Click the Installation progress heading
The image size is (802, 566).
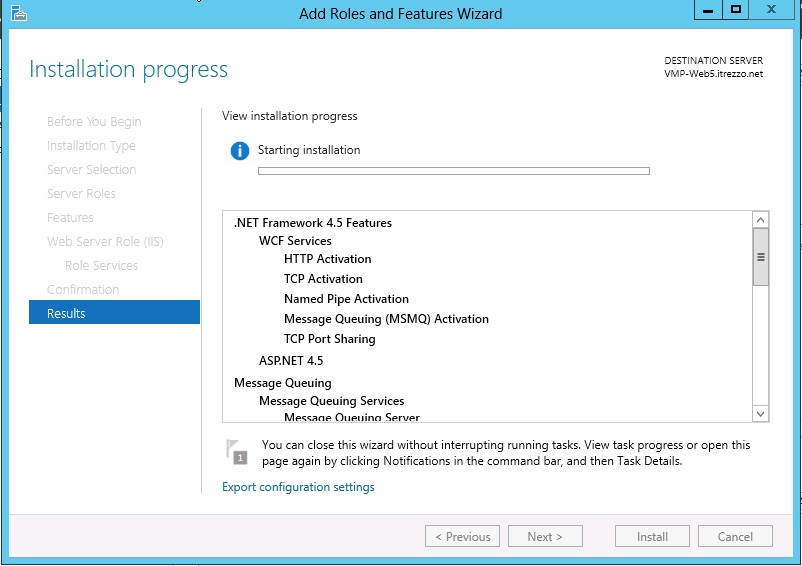[128, 70]
